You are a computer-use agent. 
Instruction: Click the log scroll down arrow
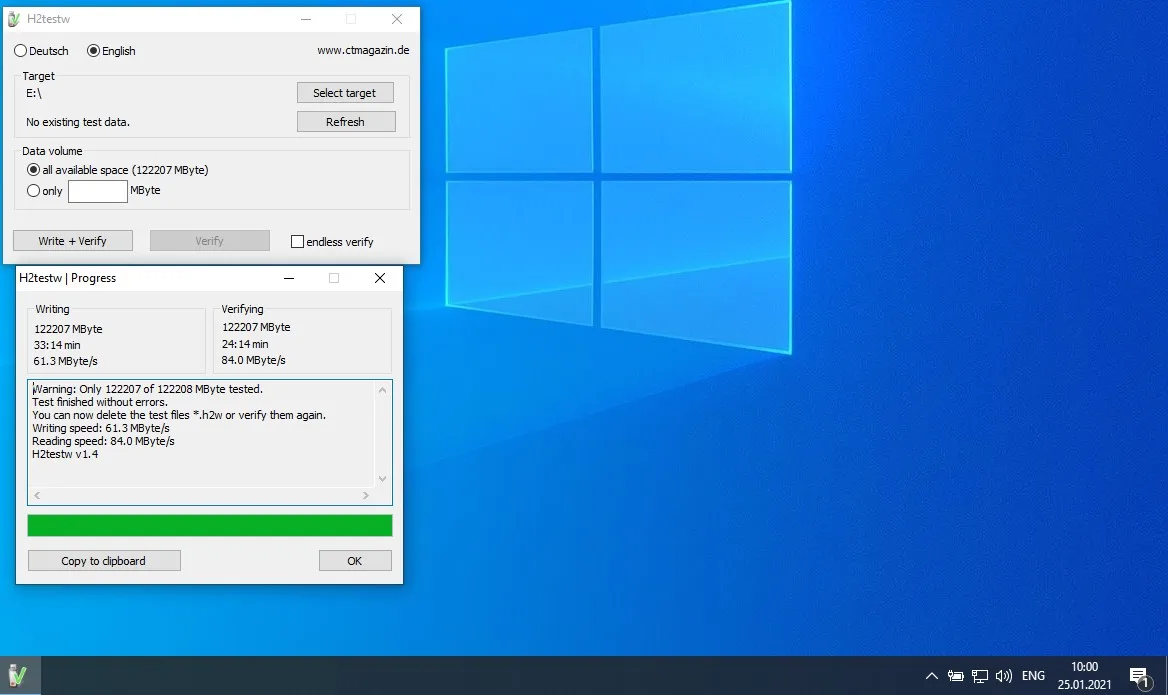(383, 479)
